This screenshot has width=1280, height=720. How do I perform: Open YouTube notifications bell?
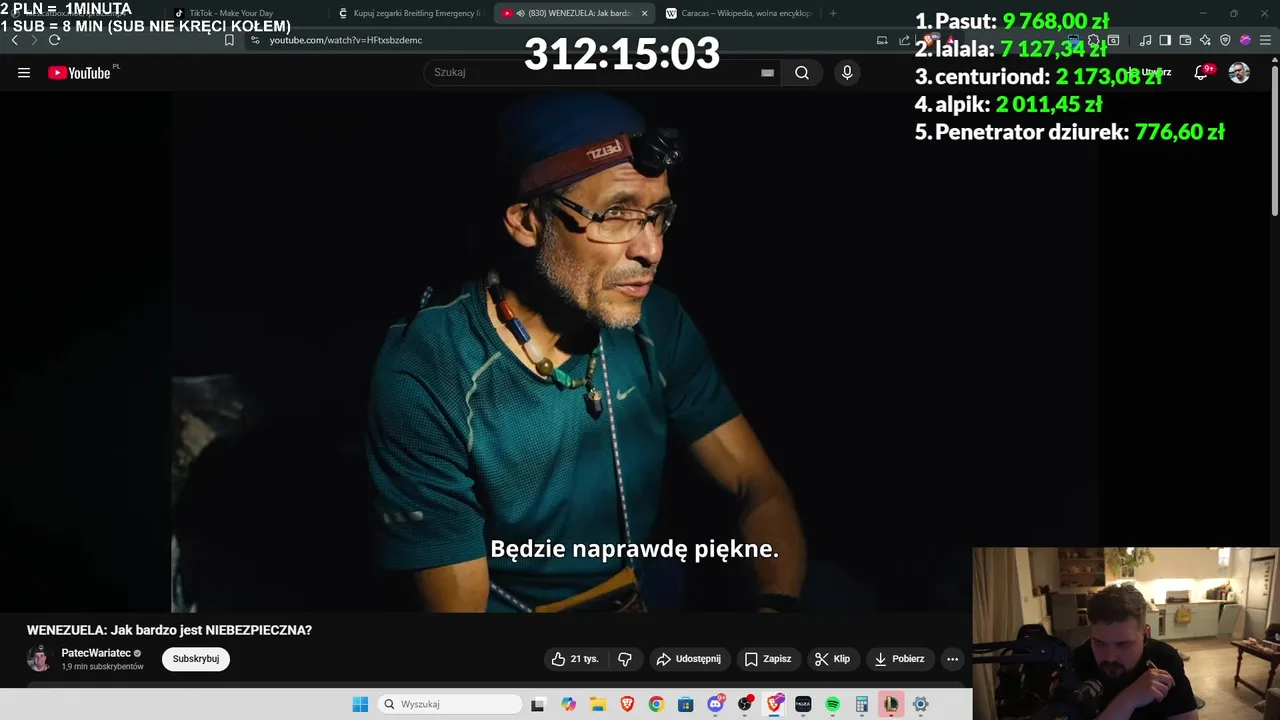[x=1201, y=72]
